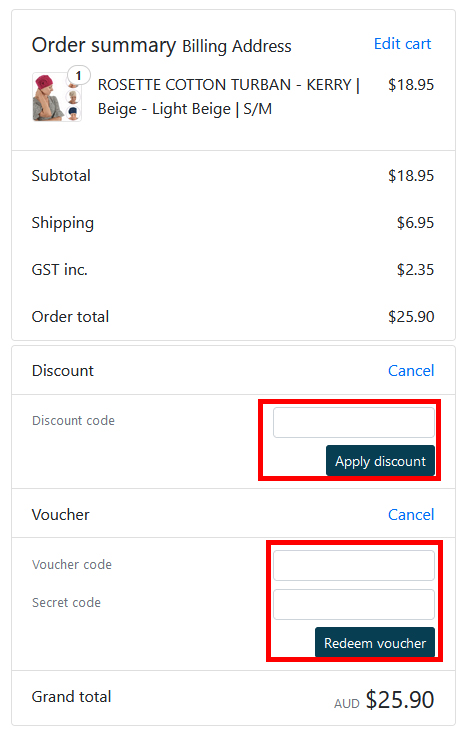Click the Discount code label

73,420
